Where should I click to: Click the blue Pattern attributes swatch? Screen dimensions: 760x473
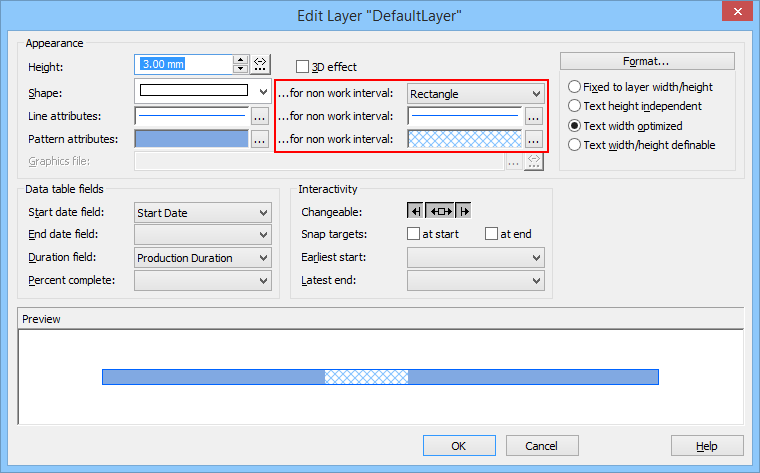point(191,139)
